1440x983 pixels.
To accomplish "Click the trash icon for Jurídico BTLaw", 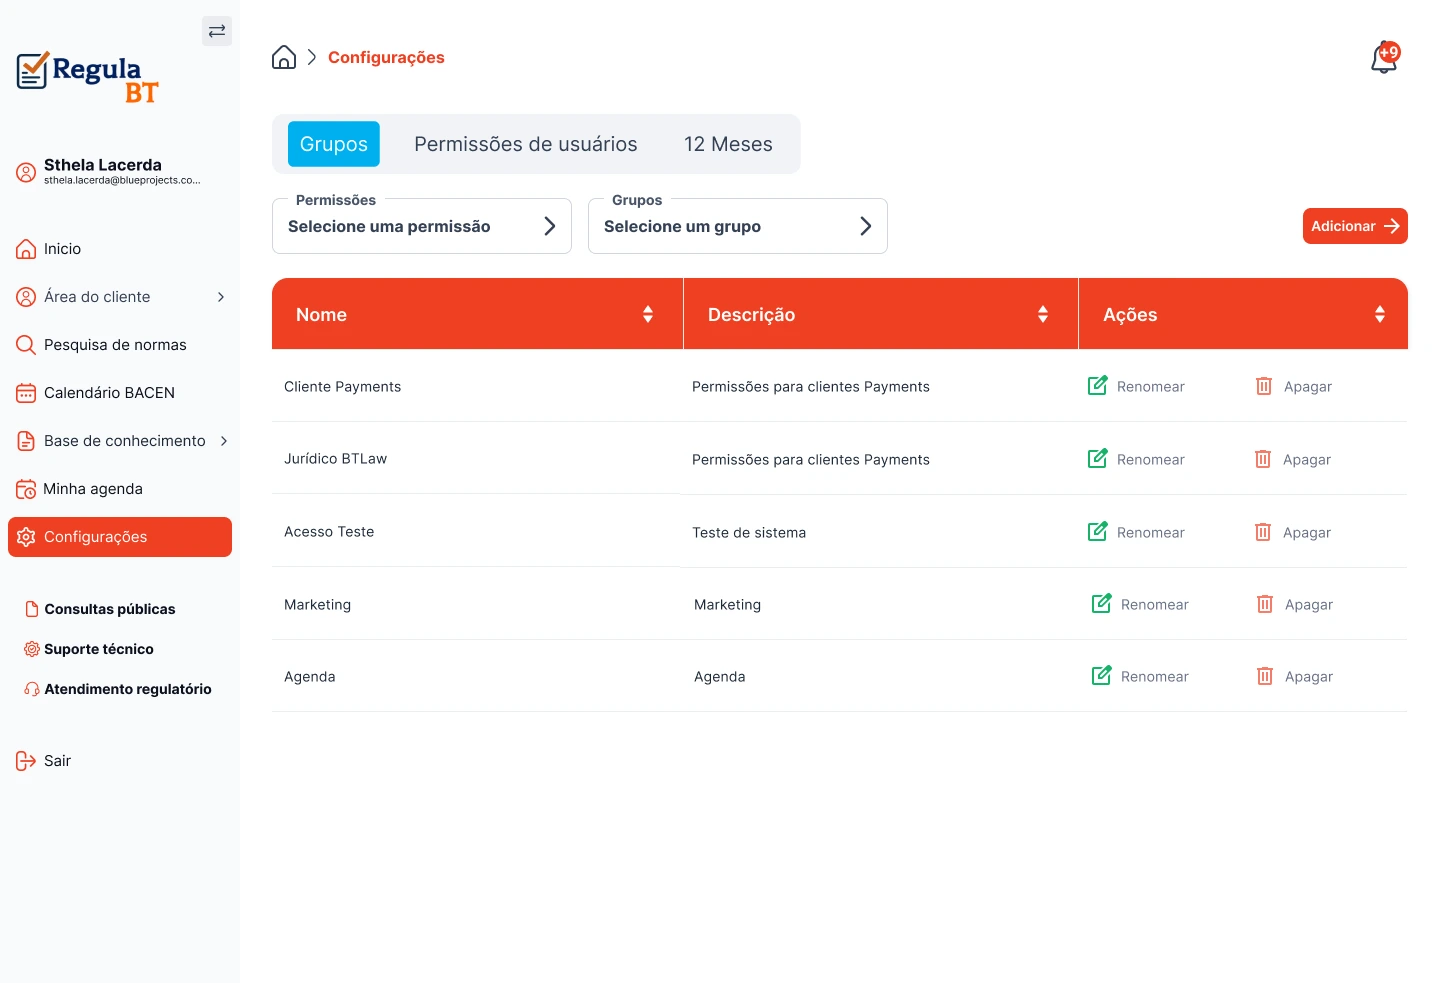I will coord(1263,459).
